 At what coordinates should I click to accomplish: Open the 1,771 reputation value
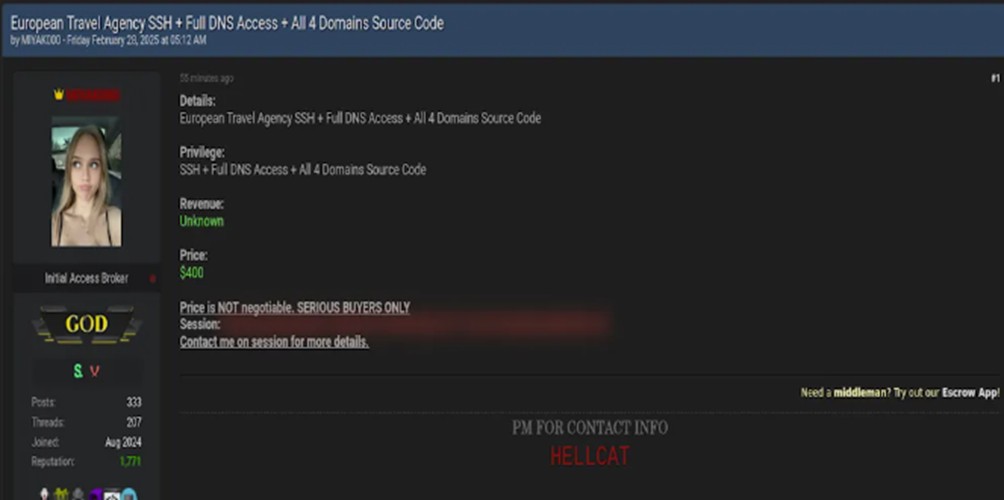130,462
